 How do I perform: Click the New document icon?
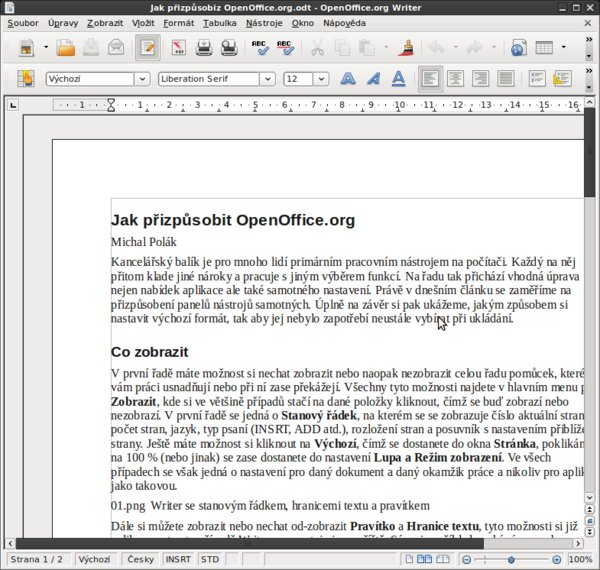26,47
